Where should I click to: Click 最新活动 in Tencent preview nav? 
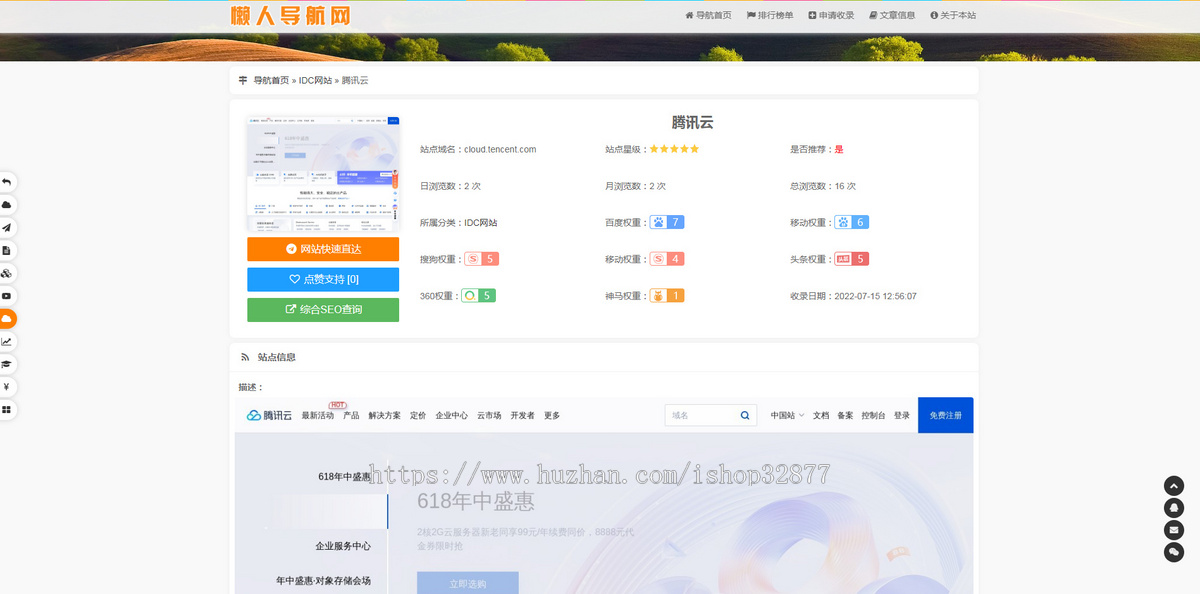(318, 415)
